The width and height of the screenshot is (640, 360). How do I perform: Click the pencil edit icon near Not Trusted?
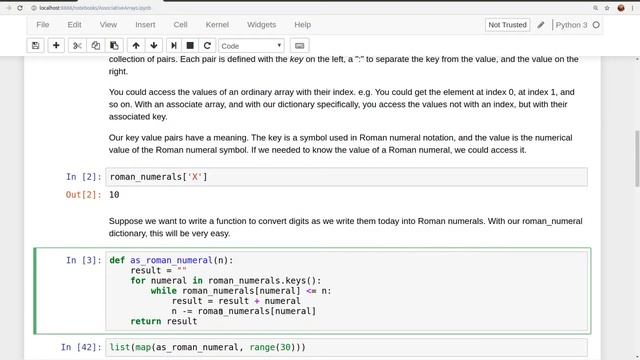[x=541, y=25]
